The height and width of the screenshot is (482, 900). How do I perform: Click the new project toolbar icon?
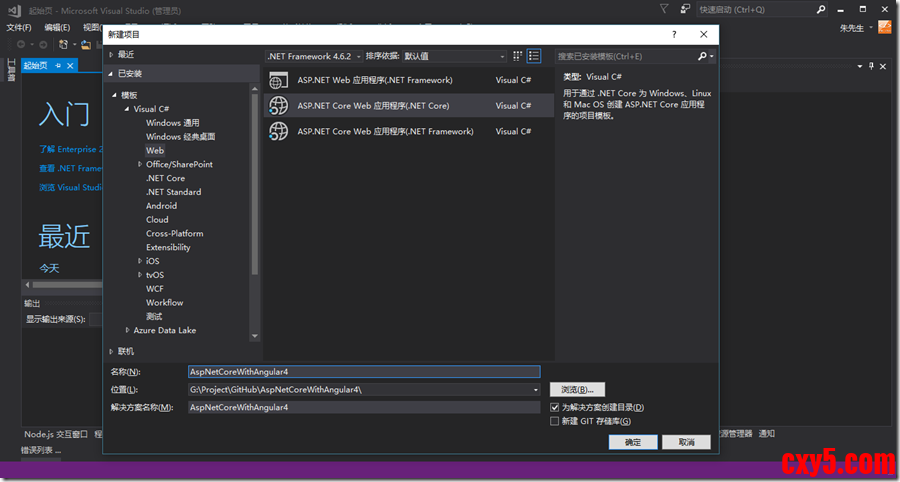pos(64,44)
